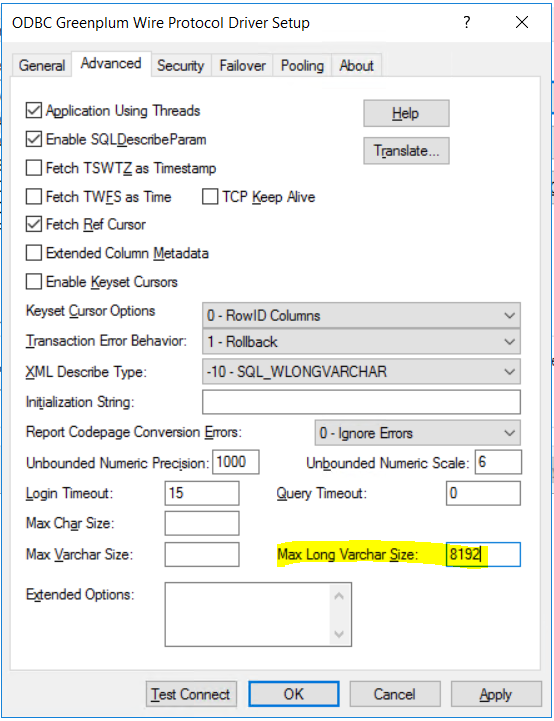Click the Login Timeout field

[202, 493]
